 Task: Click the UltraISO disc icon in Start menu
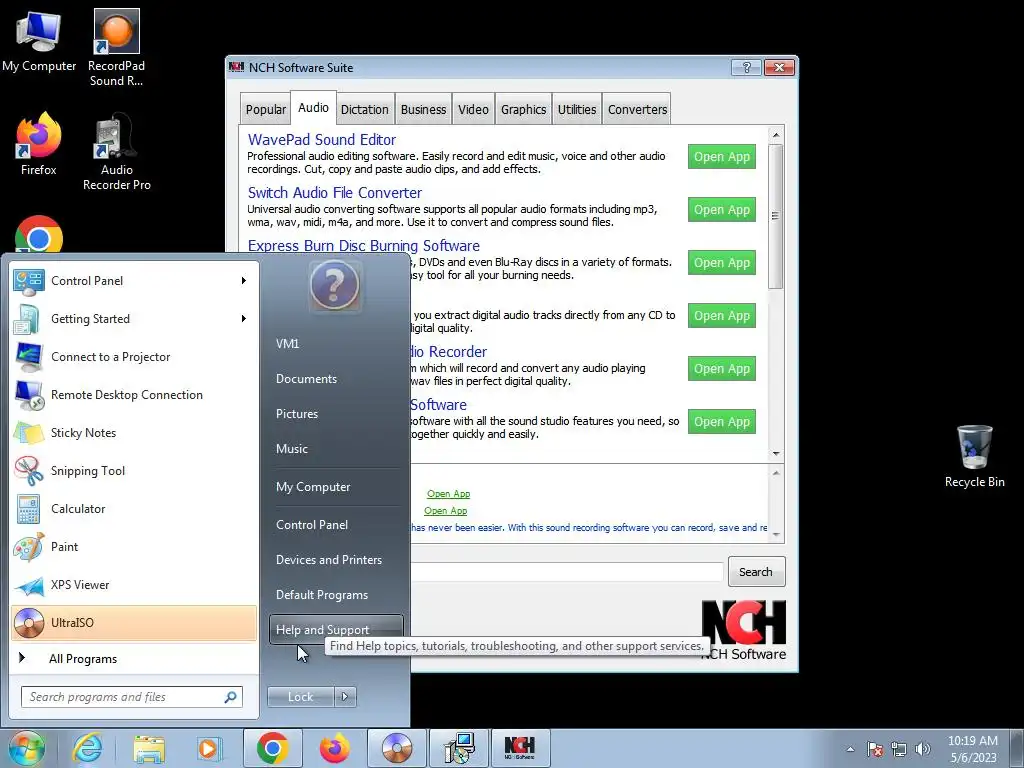(29, 622)
